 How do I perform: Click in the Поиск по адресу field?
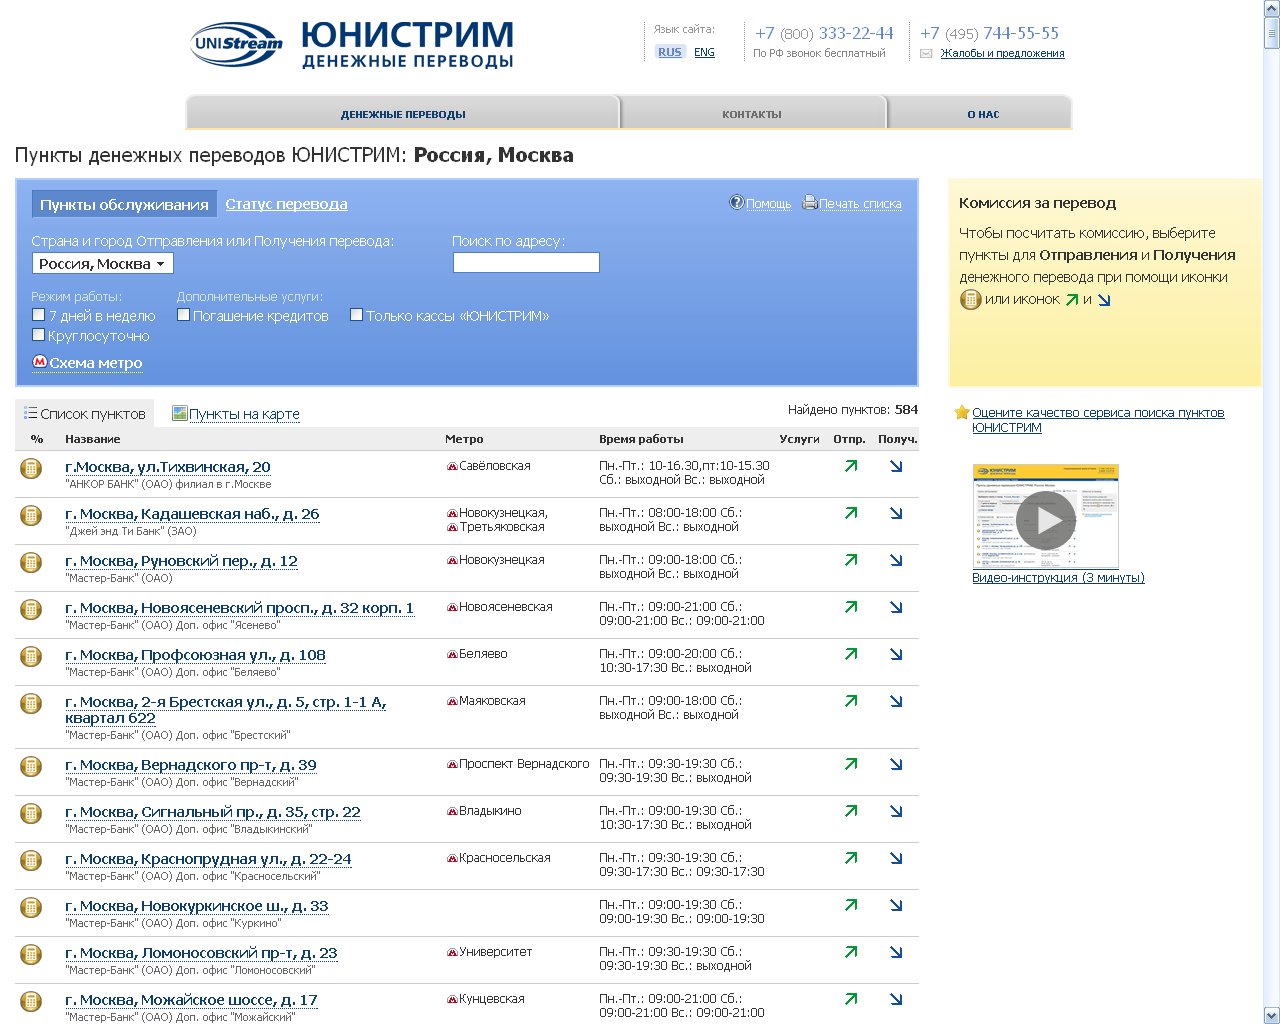526,262
